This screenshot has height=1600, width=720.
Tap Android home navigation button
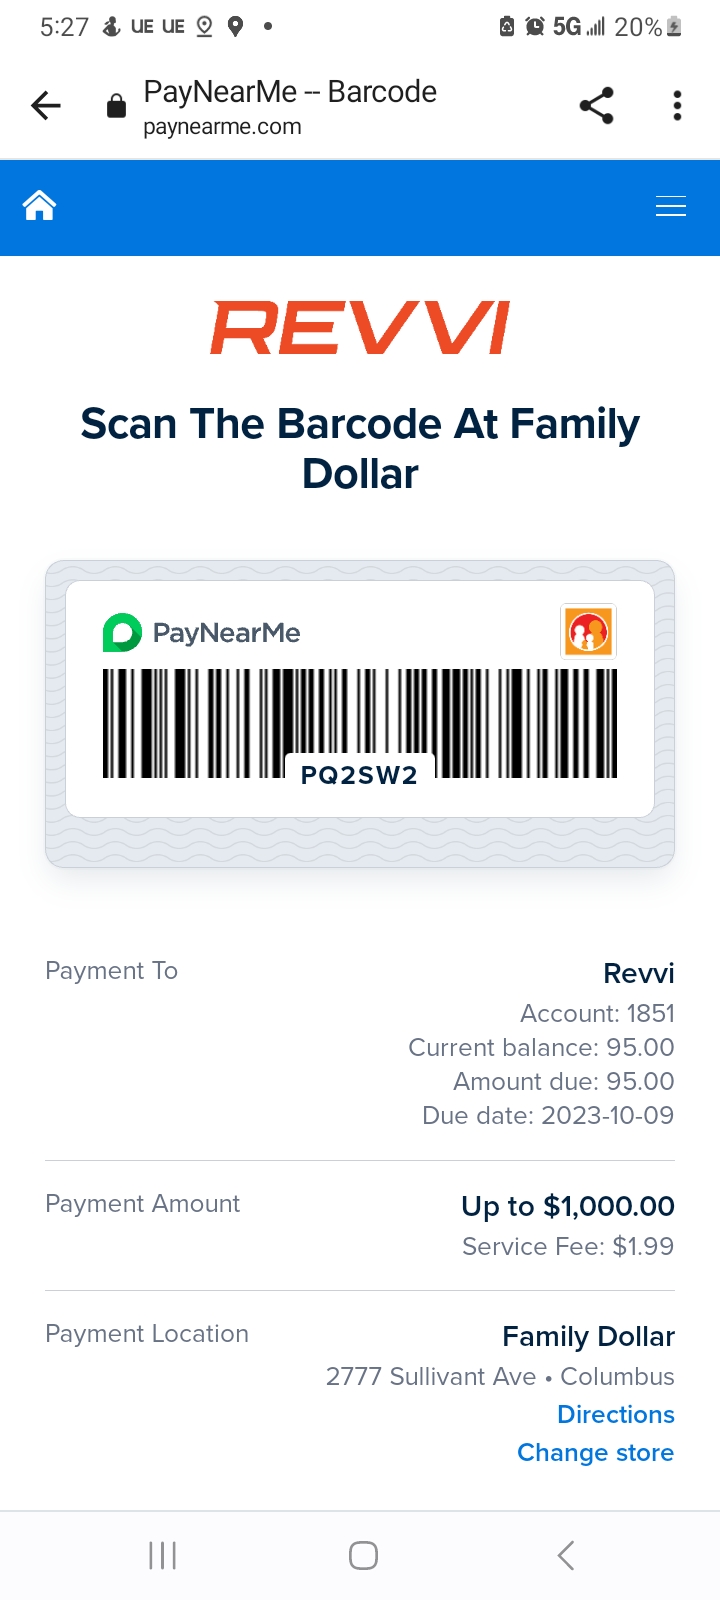[363, 1555]
